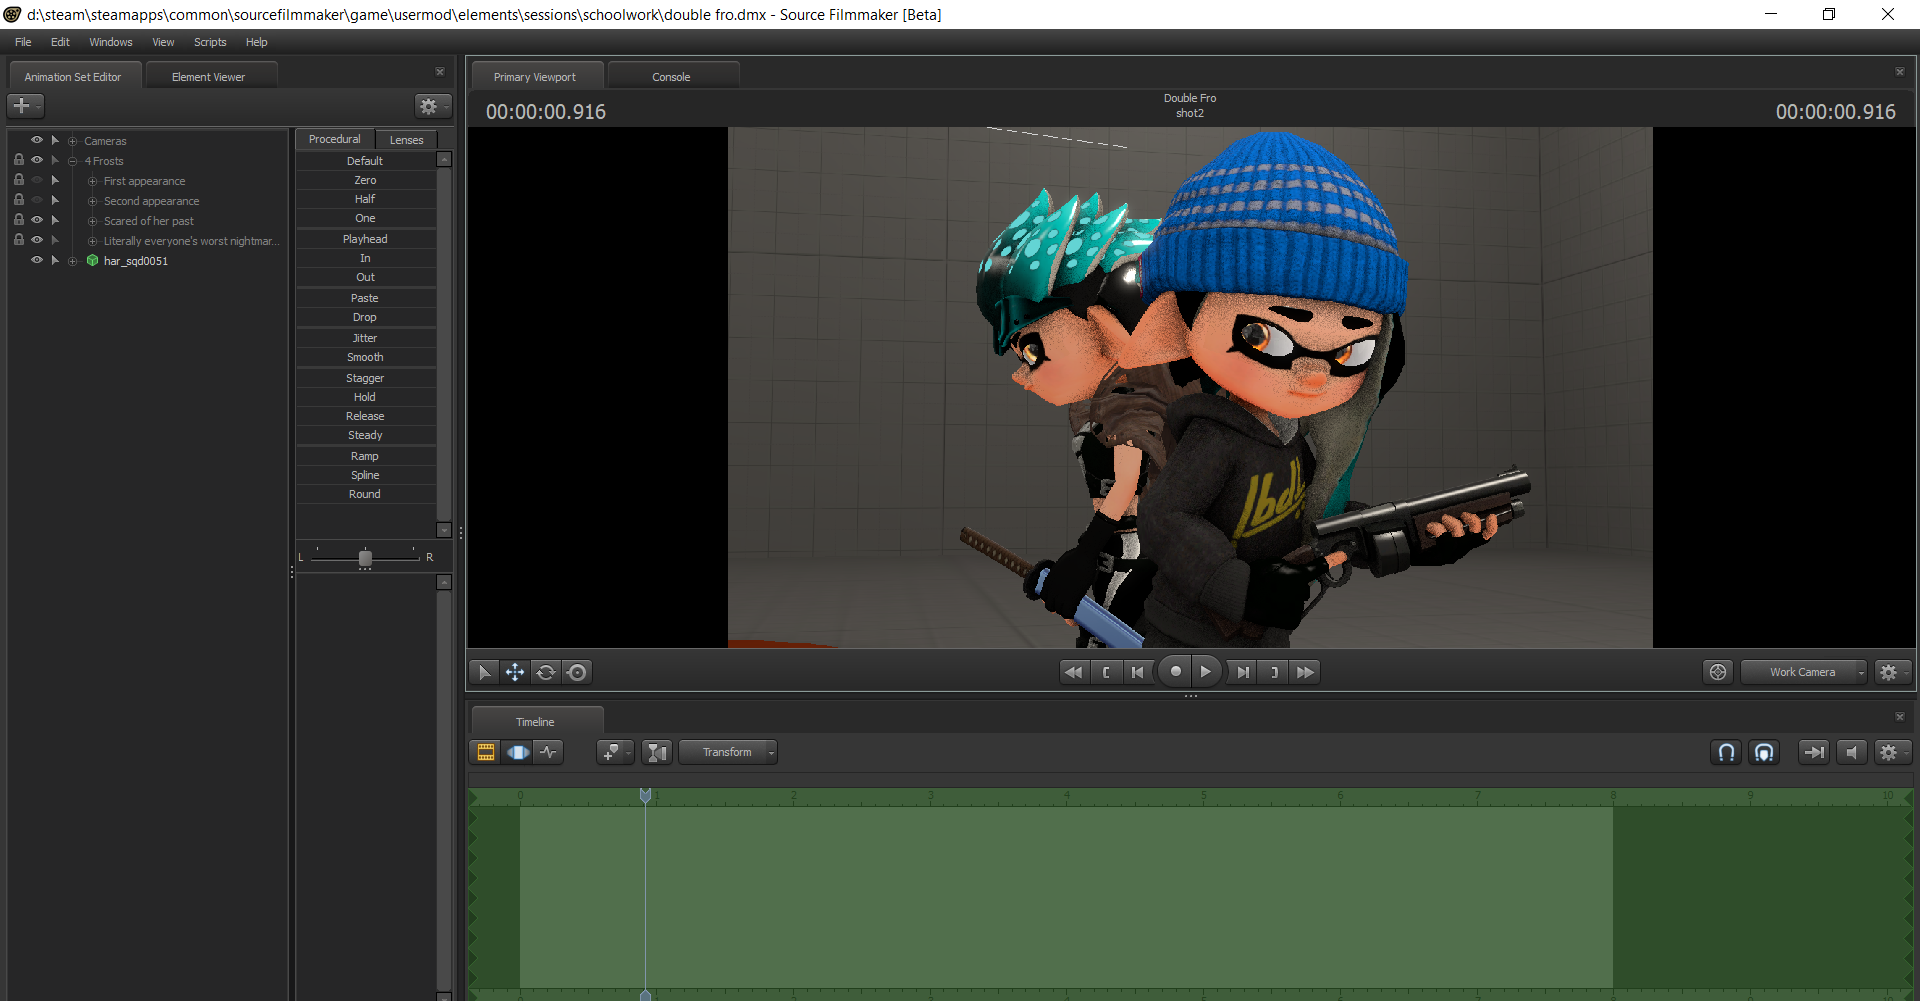Apply the Spline procedural preset

tap(365, 475)
